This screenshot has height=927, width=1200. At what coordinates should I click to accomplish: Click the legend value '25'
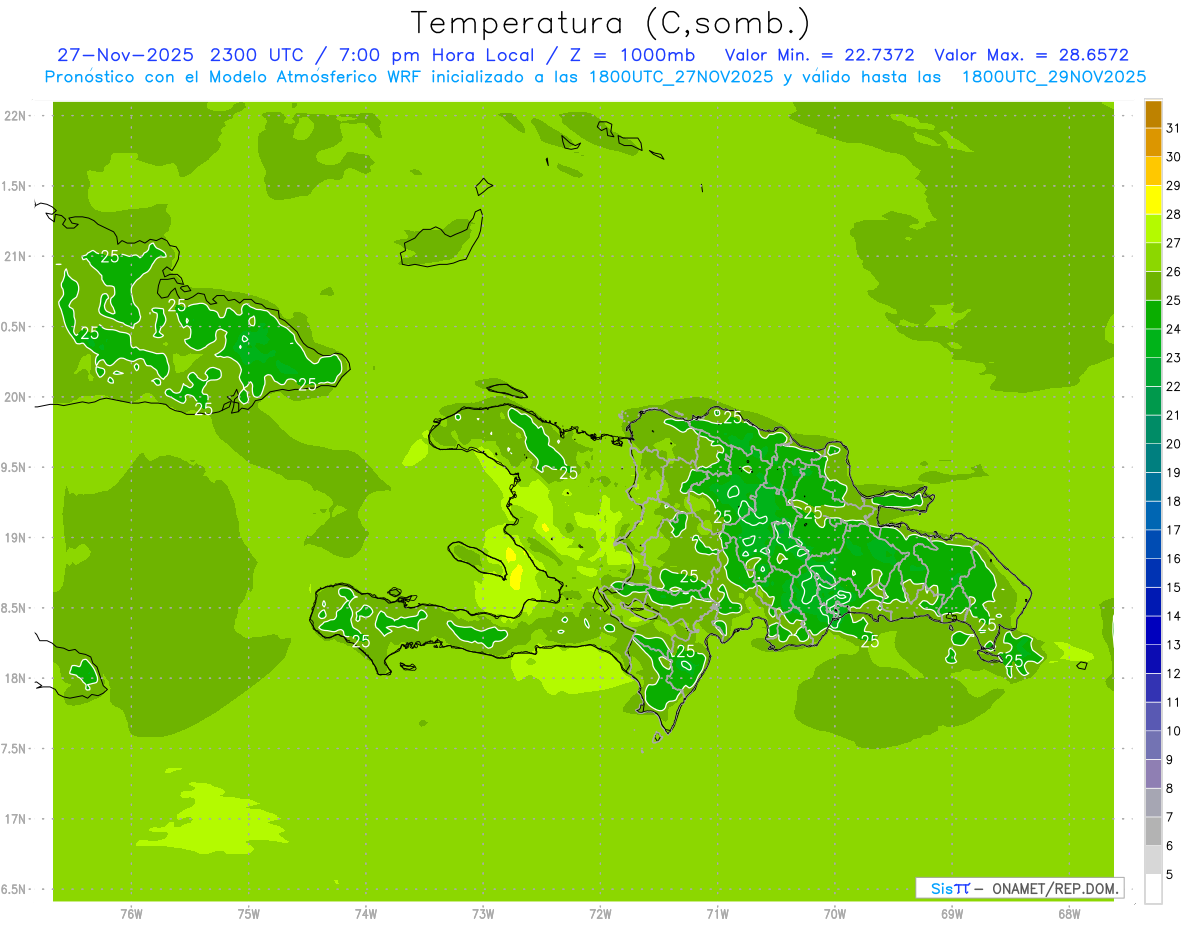pyautogui.click(x=1174, y=300)
